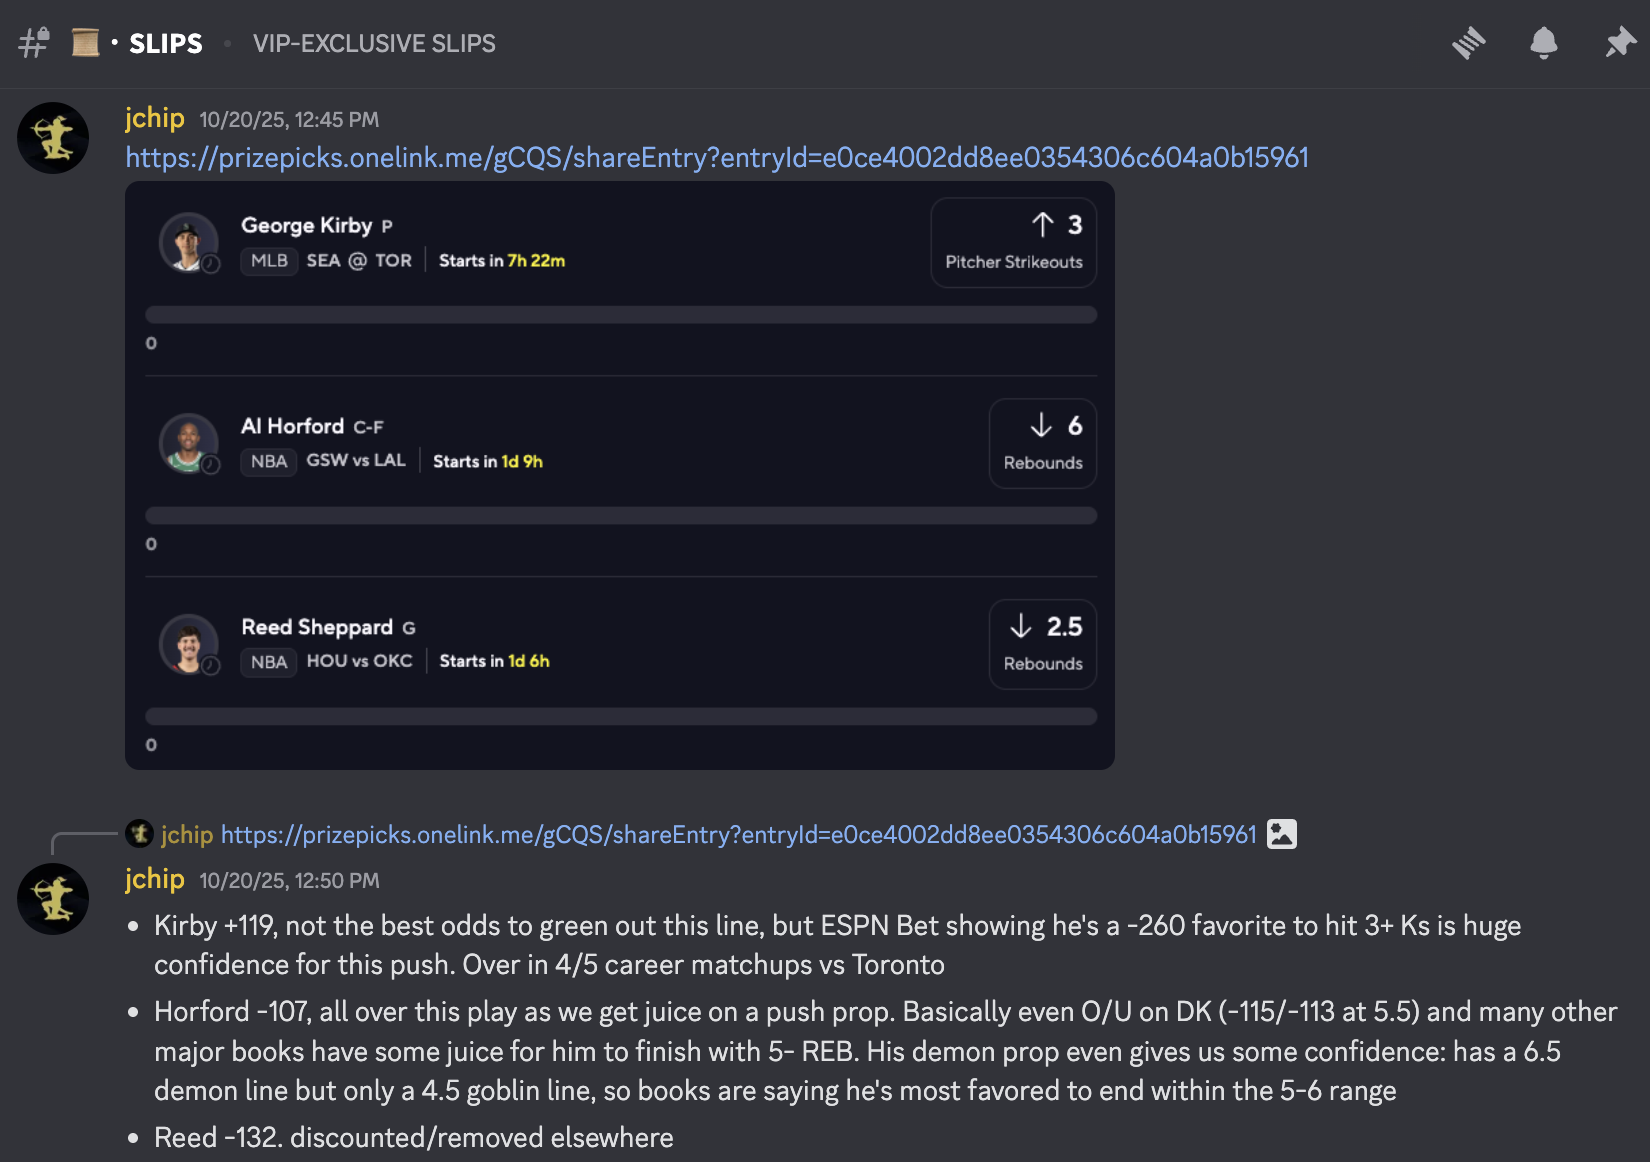
Task: Click Kirby's 3 Pitcher Strikeouts pick box
Action: [x=1013, y=243]
